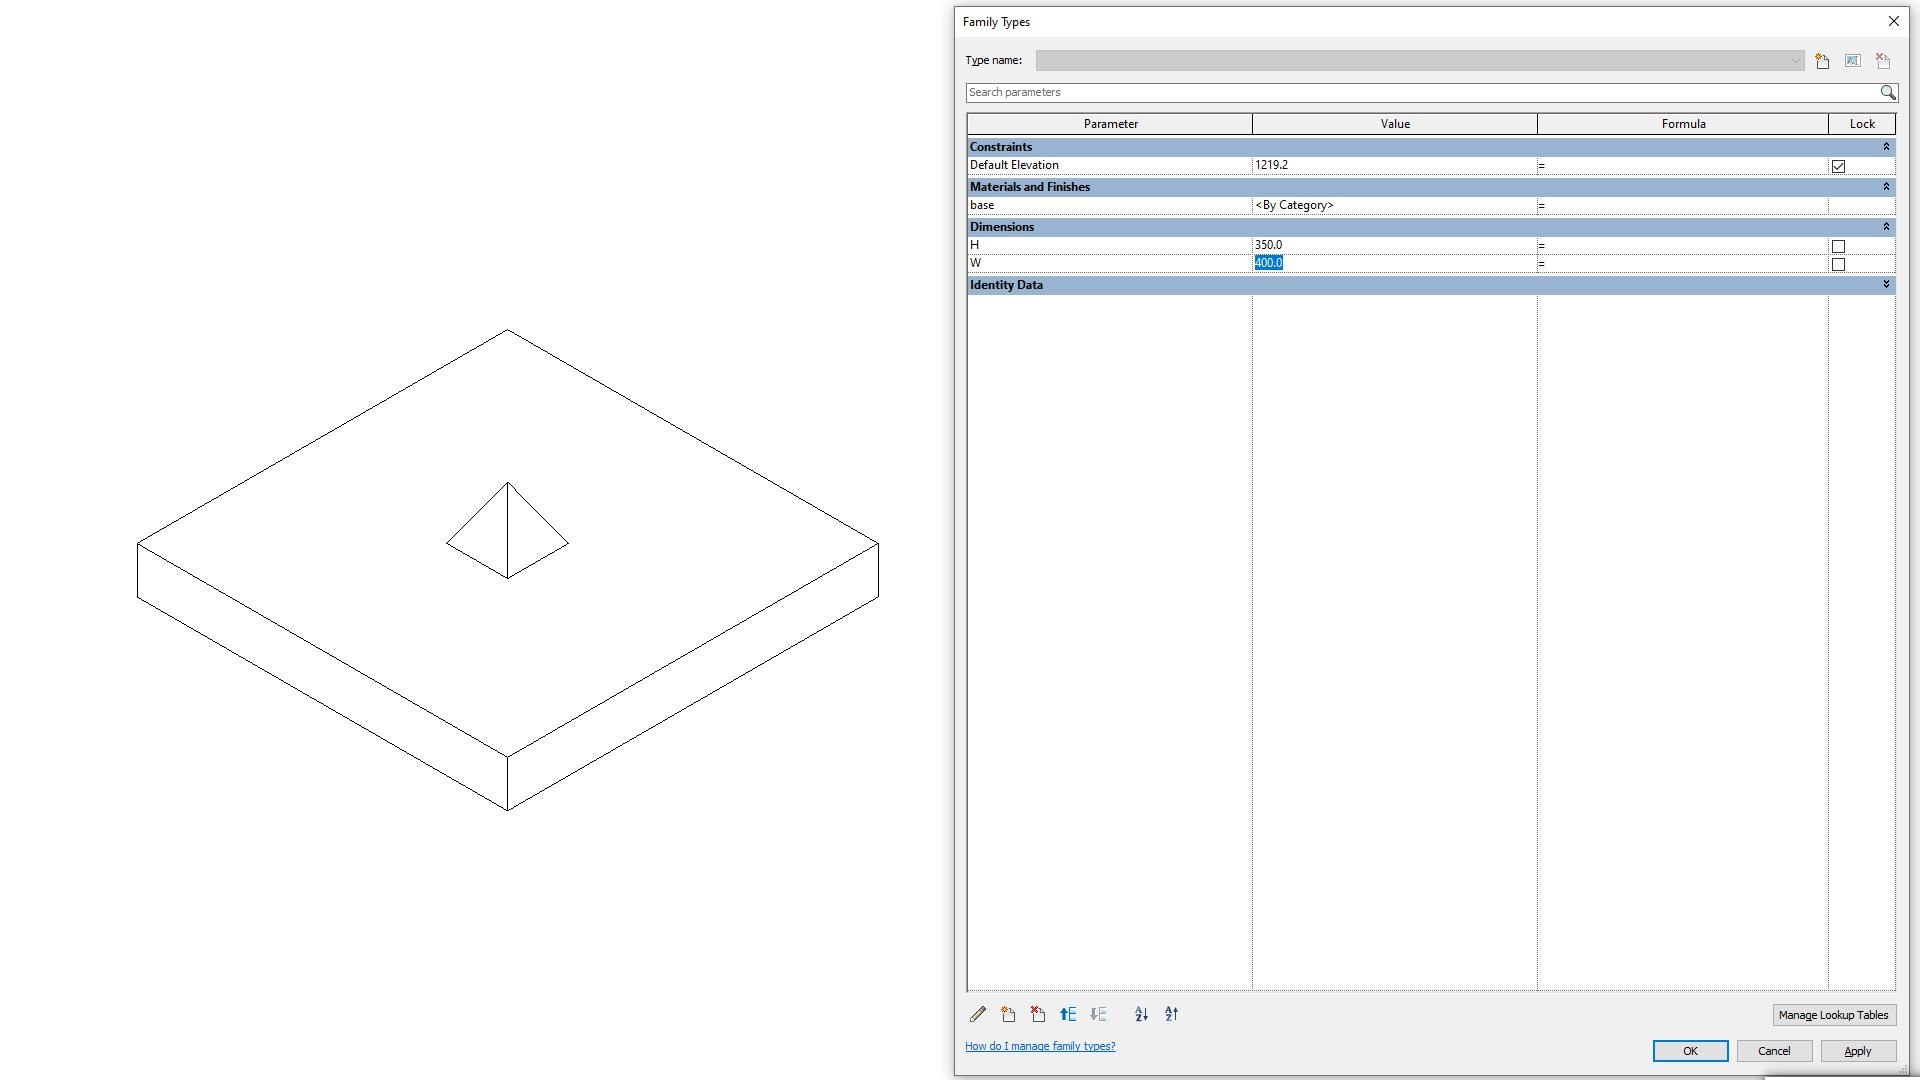
Task: Click the search magnifier icon
Action: click(x=1887, y=92)
